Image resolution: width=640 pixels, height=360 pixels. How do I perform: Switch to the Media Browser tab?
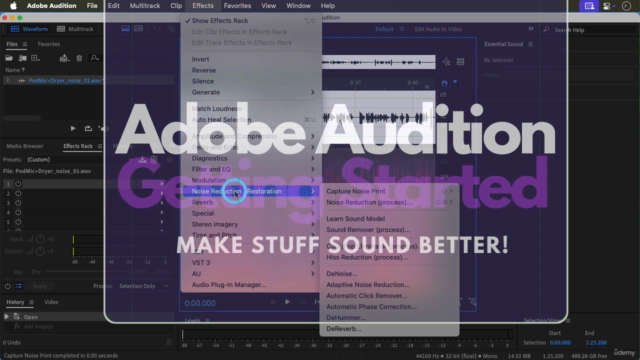(25, 146)
